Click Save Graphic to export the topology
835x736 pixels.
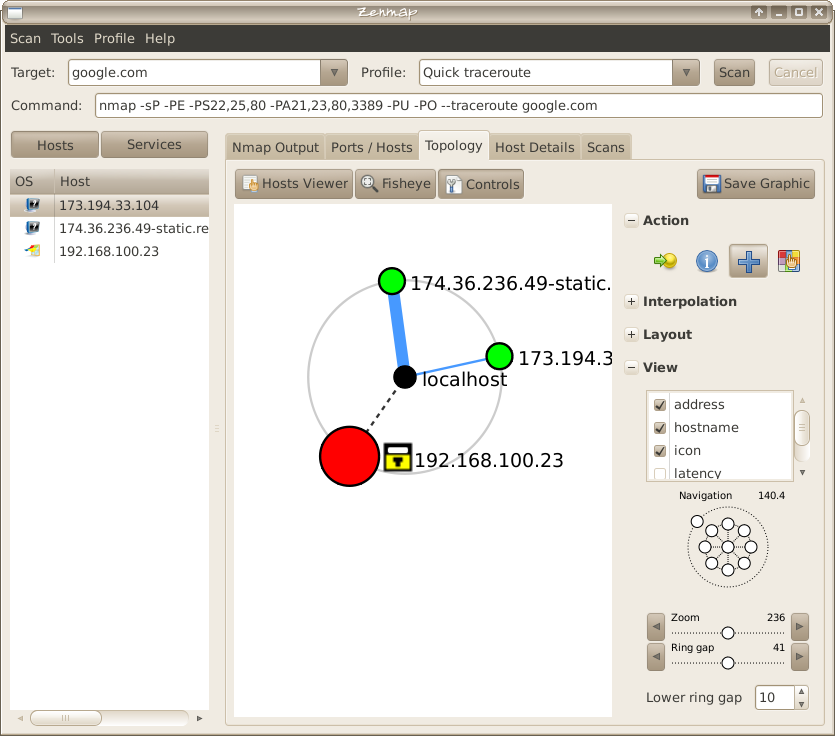pos(755,183)
